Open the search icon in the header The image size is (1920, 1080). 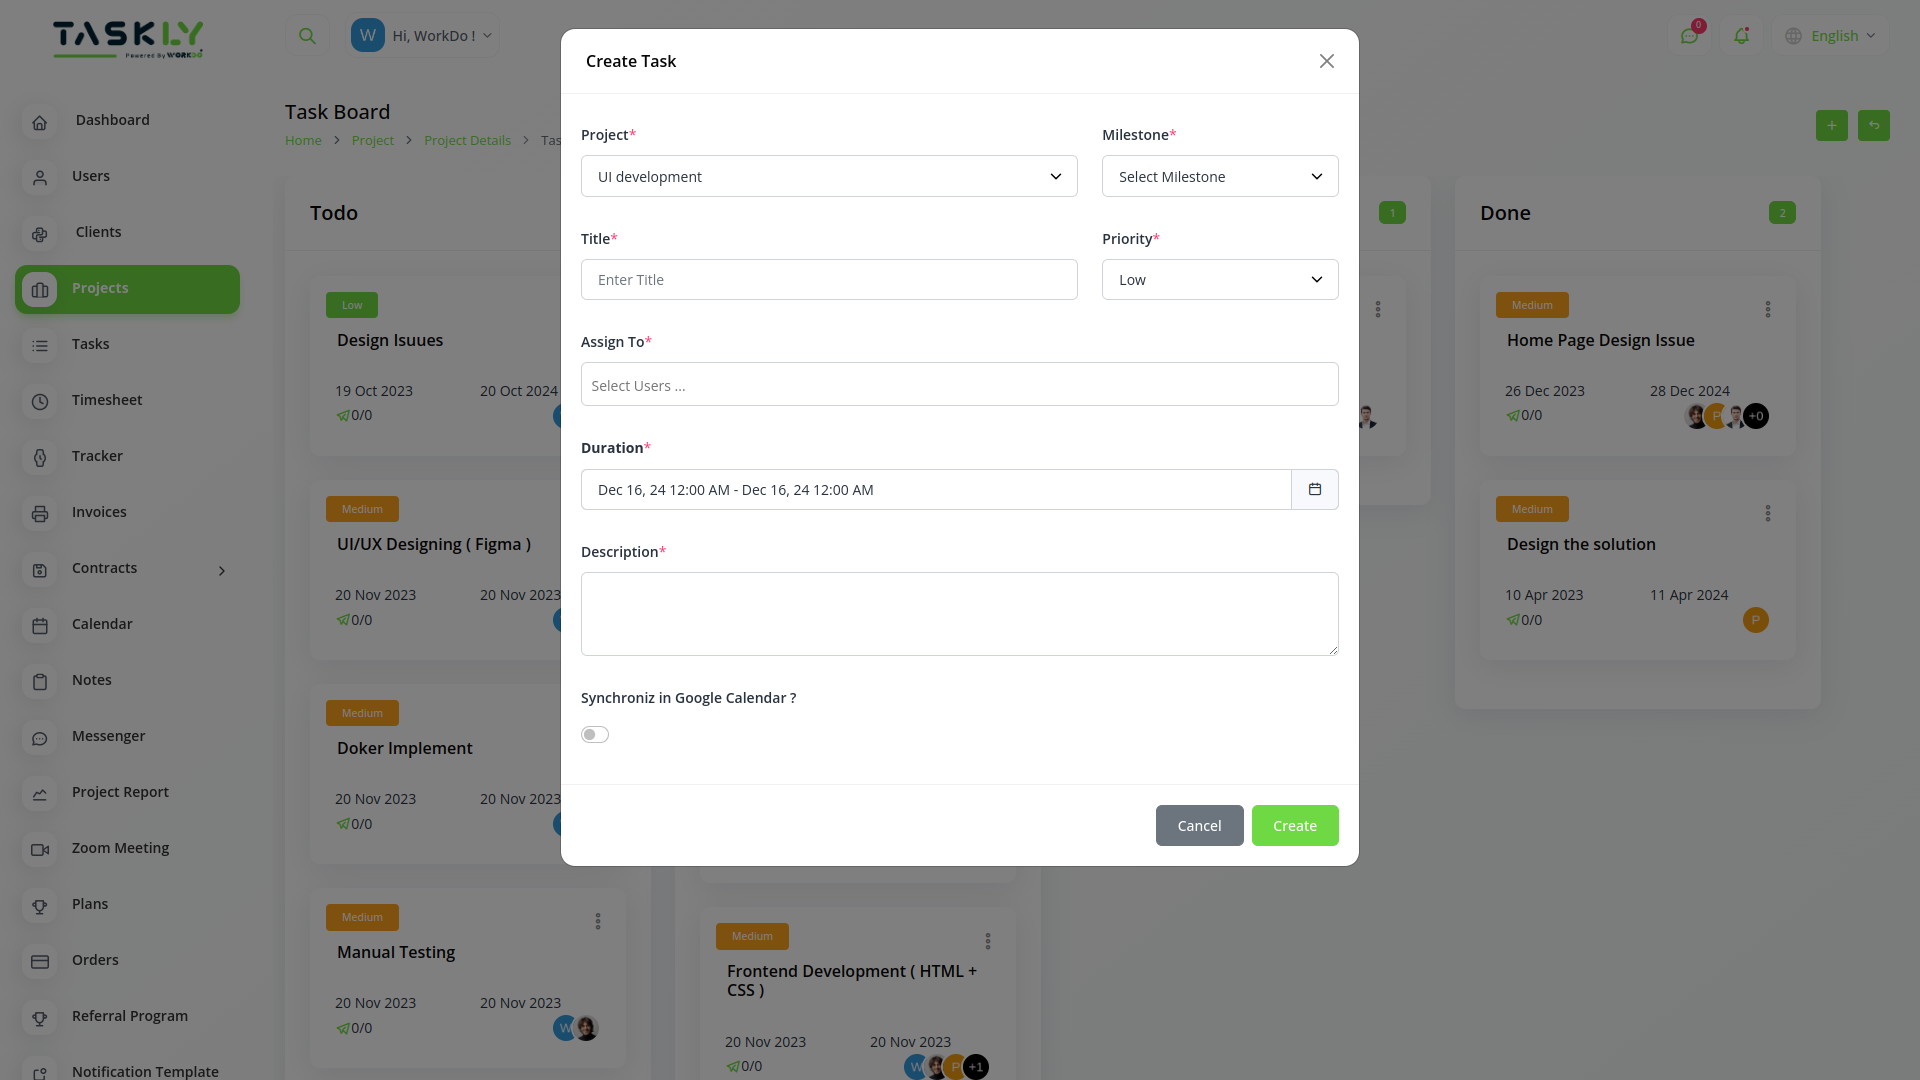tap(306, 35)
